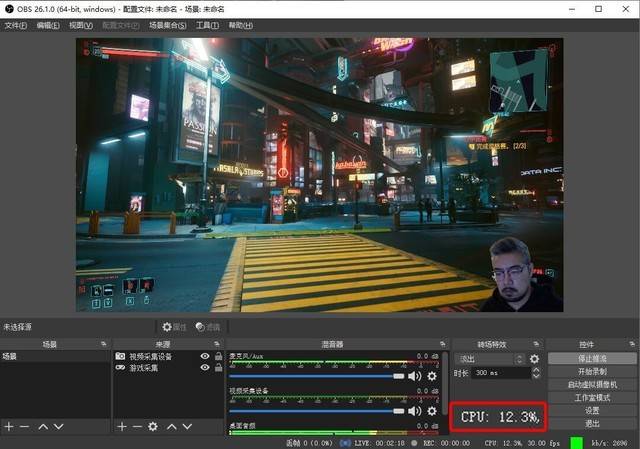Undock the 控件 panel using float icon
Screen dimensions: 640x449
pyautogui.click(x=632, y=344)
